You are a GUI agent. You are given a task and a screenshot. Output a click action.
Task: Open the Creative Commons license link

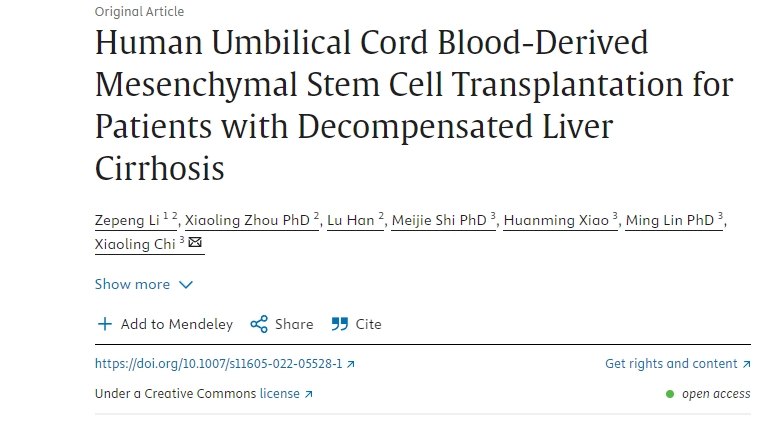click(279, 394)
